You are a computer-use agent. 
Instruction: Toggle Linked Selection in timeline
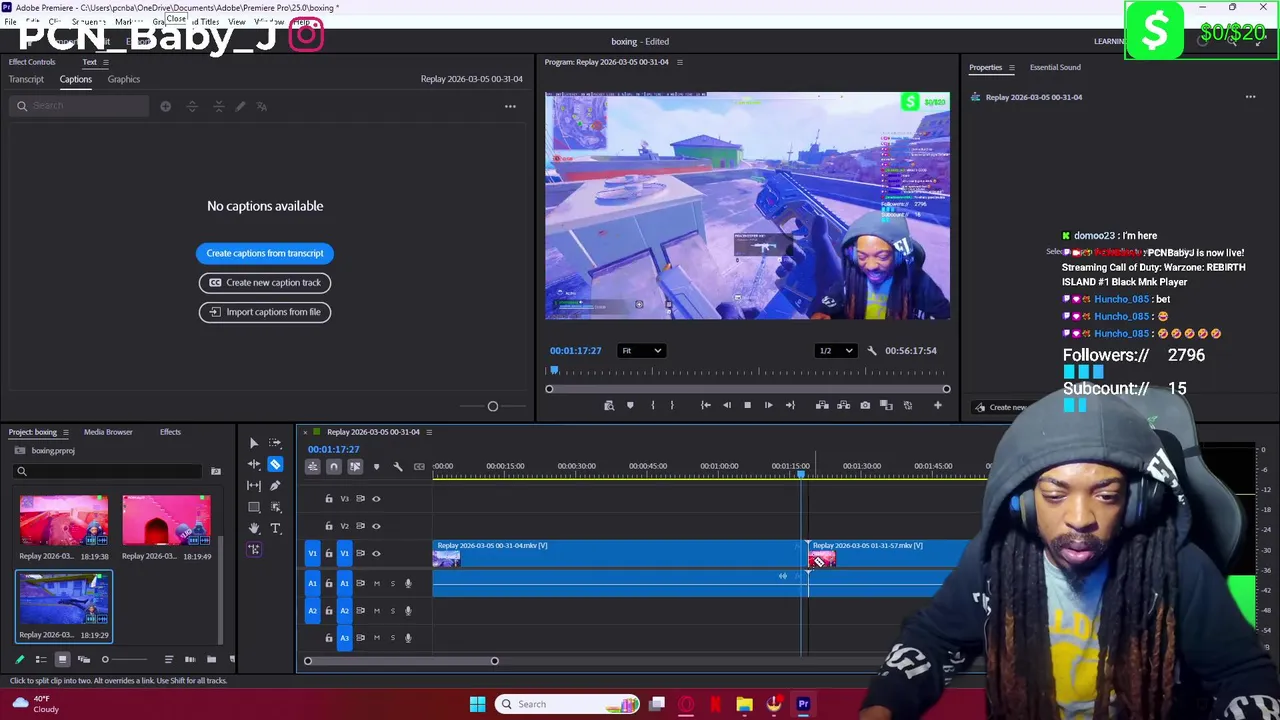tap(355, 466)
